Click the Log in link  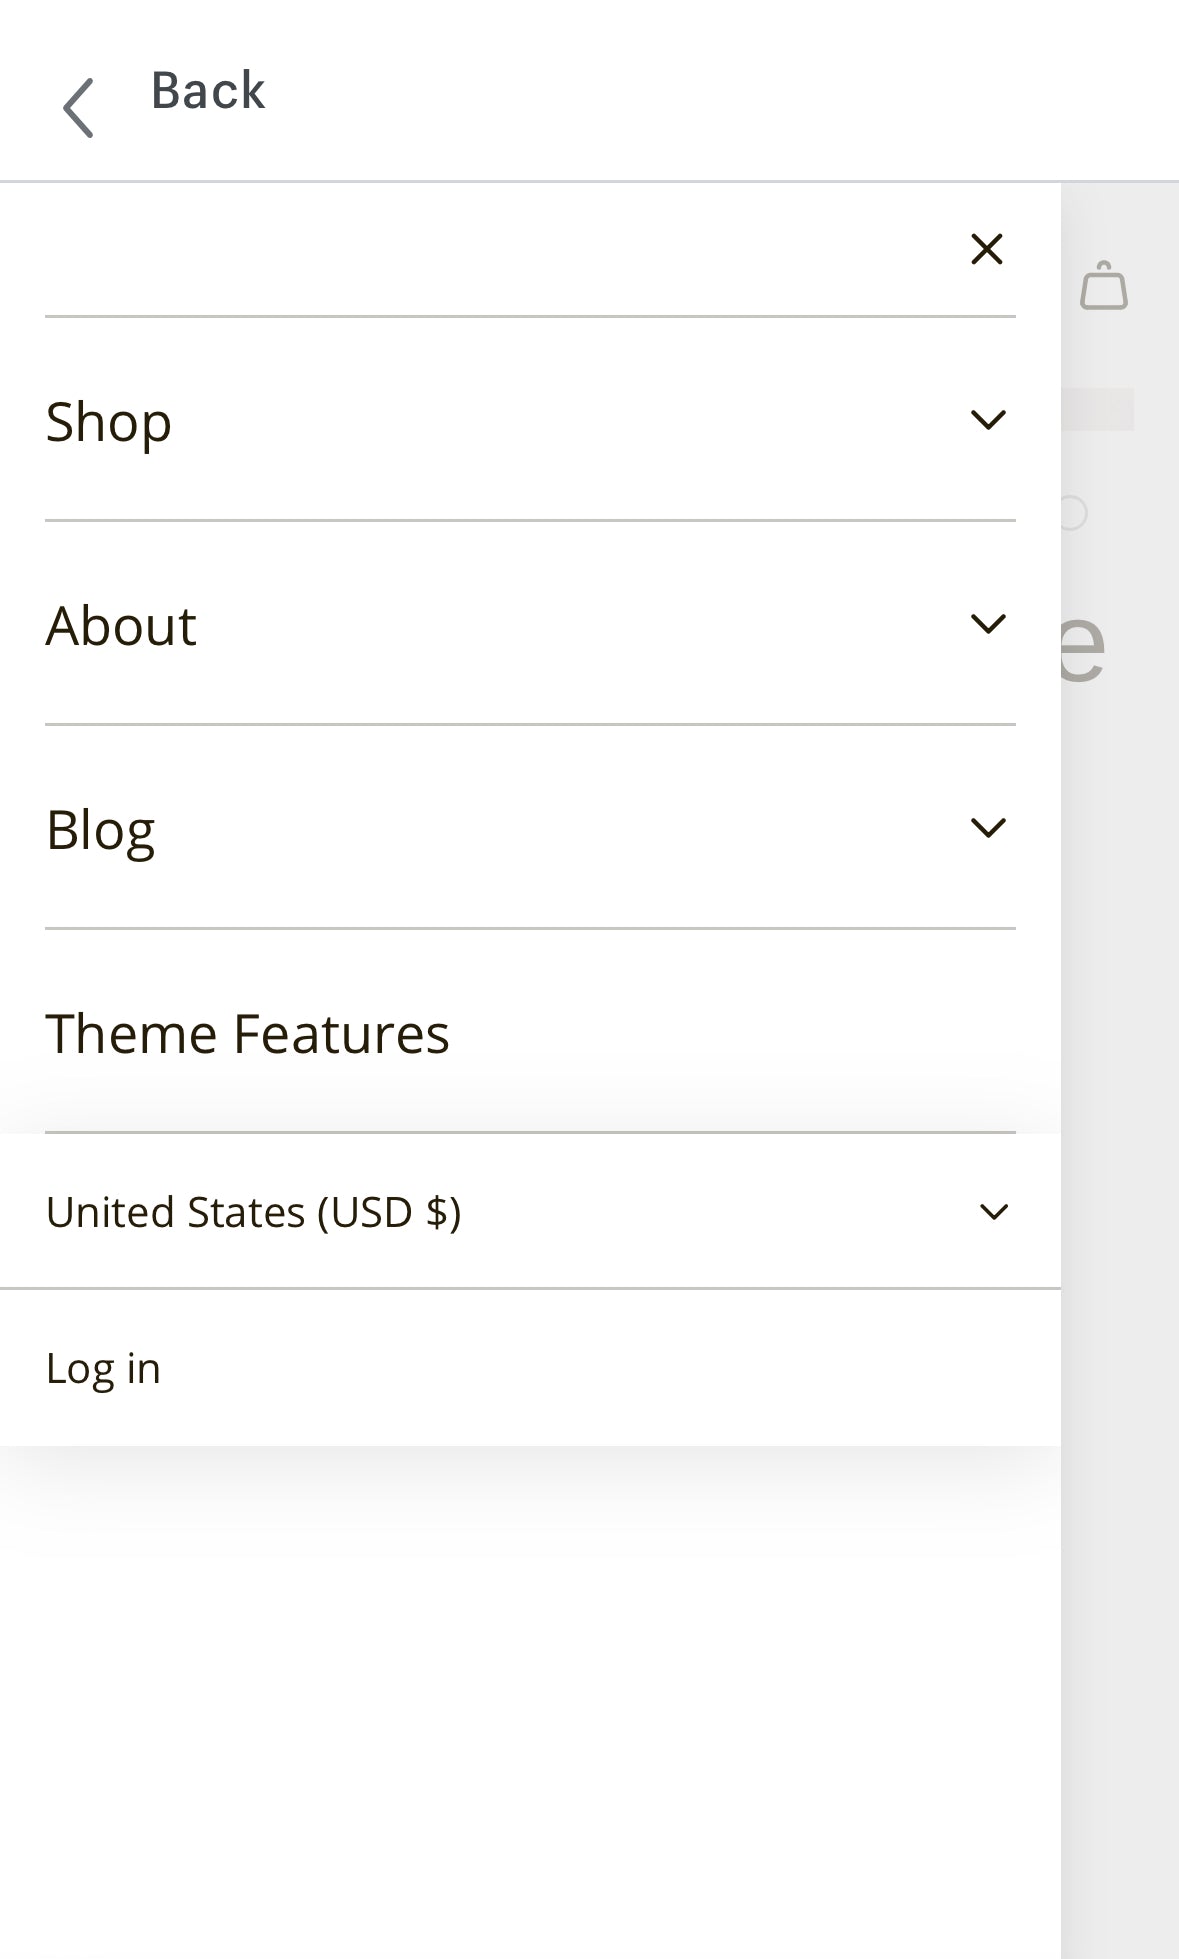(104, 1368)
